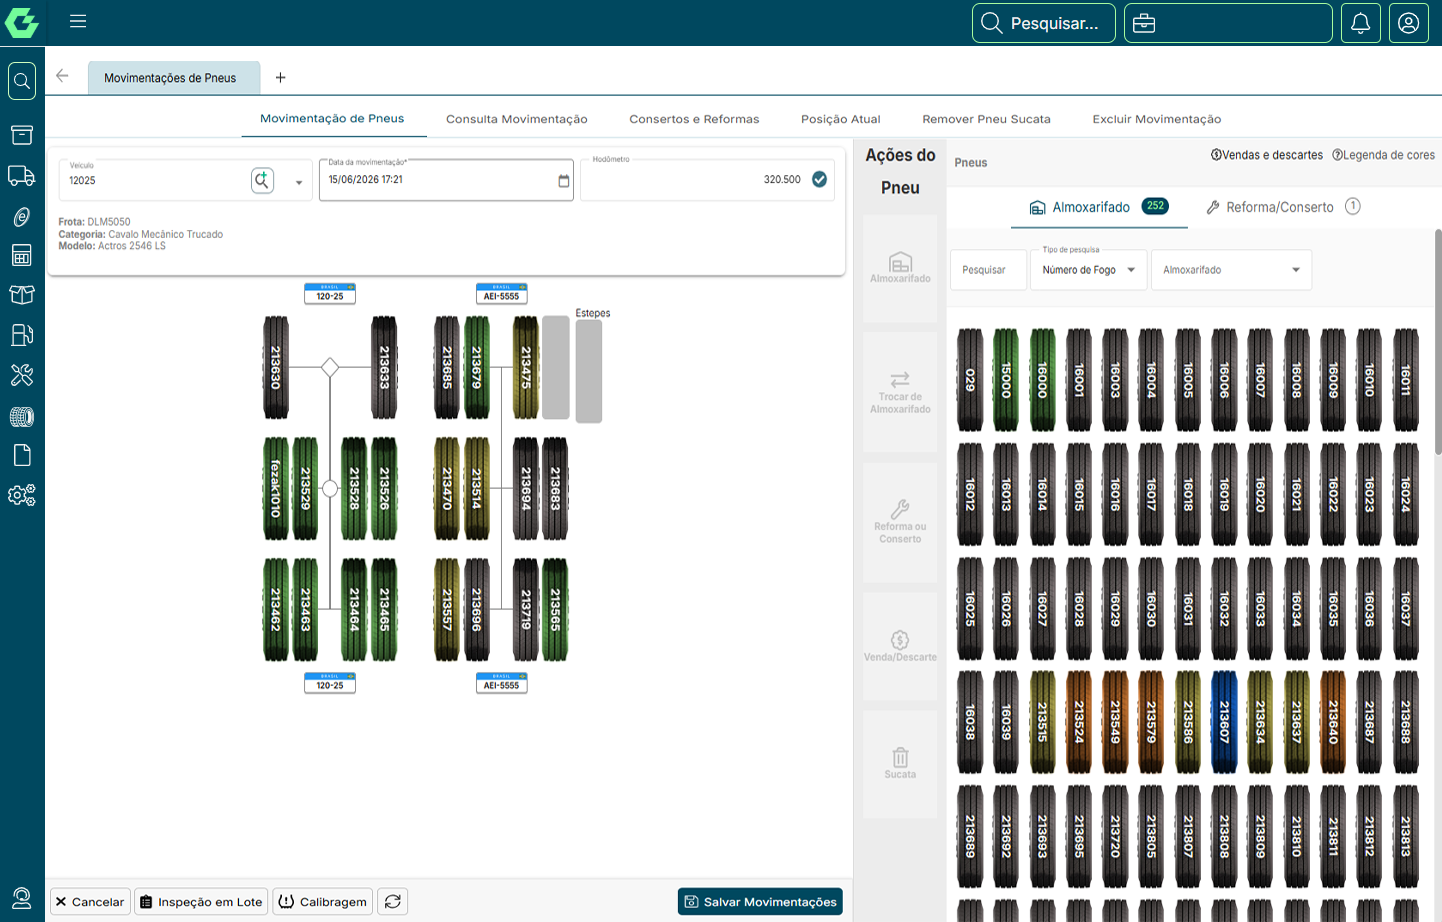Click Salvar Movimentações button
Image resolution: width=1442 pixels, height=922 pixels.
(760, 901)
